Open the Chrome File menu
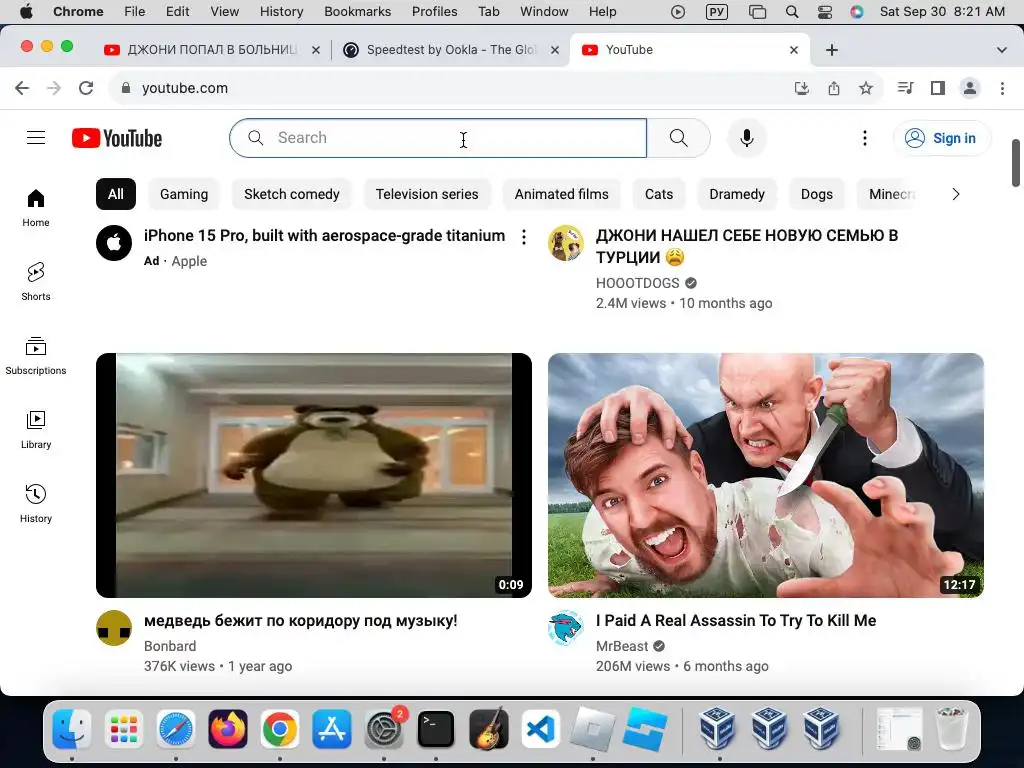The image size is (1024, 768). 135,12
